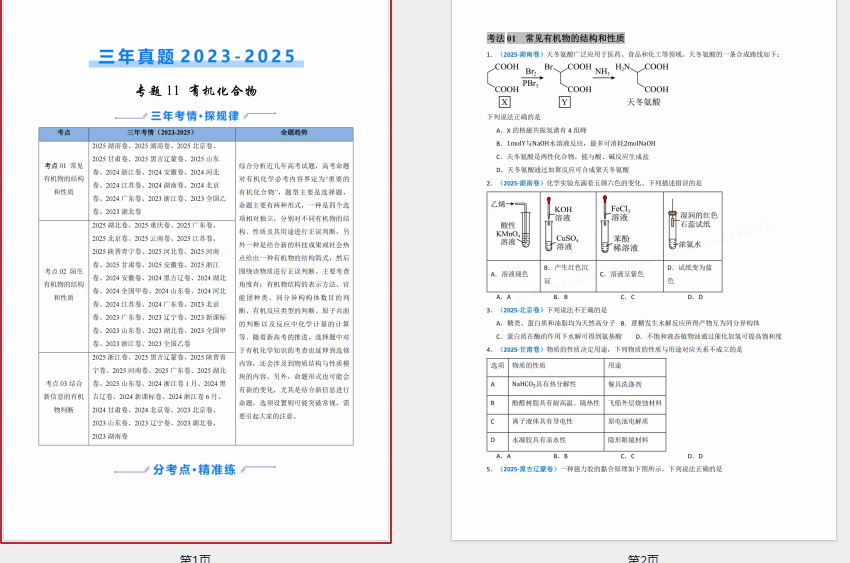This screenshot has width=850, height=563.
Task: Select the page 1 thumbnail
Action: [x=196, y=270]
